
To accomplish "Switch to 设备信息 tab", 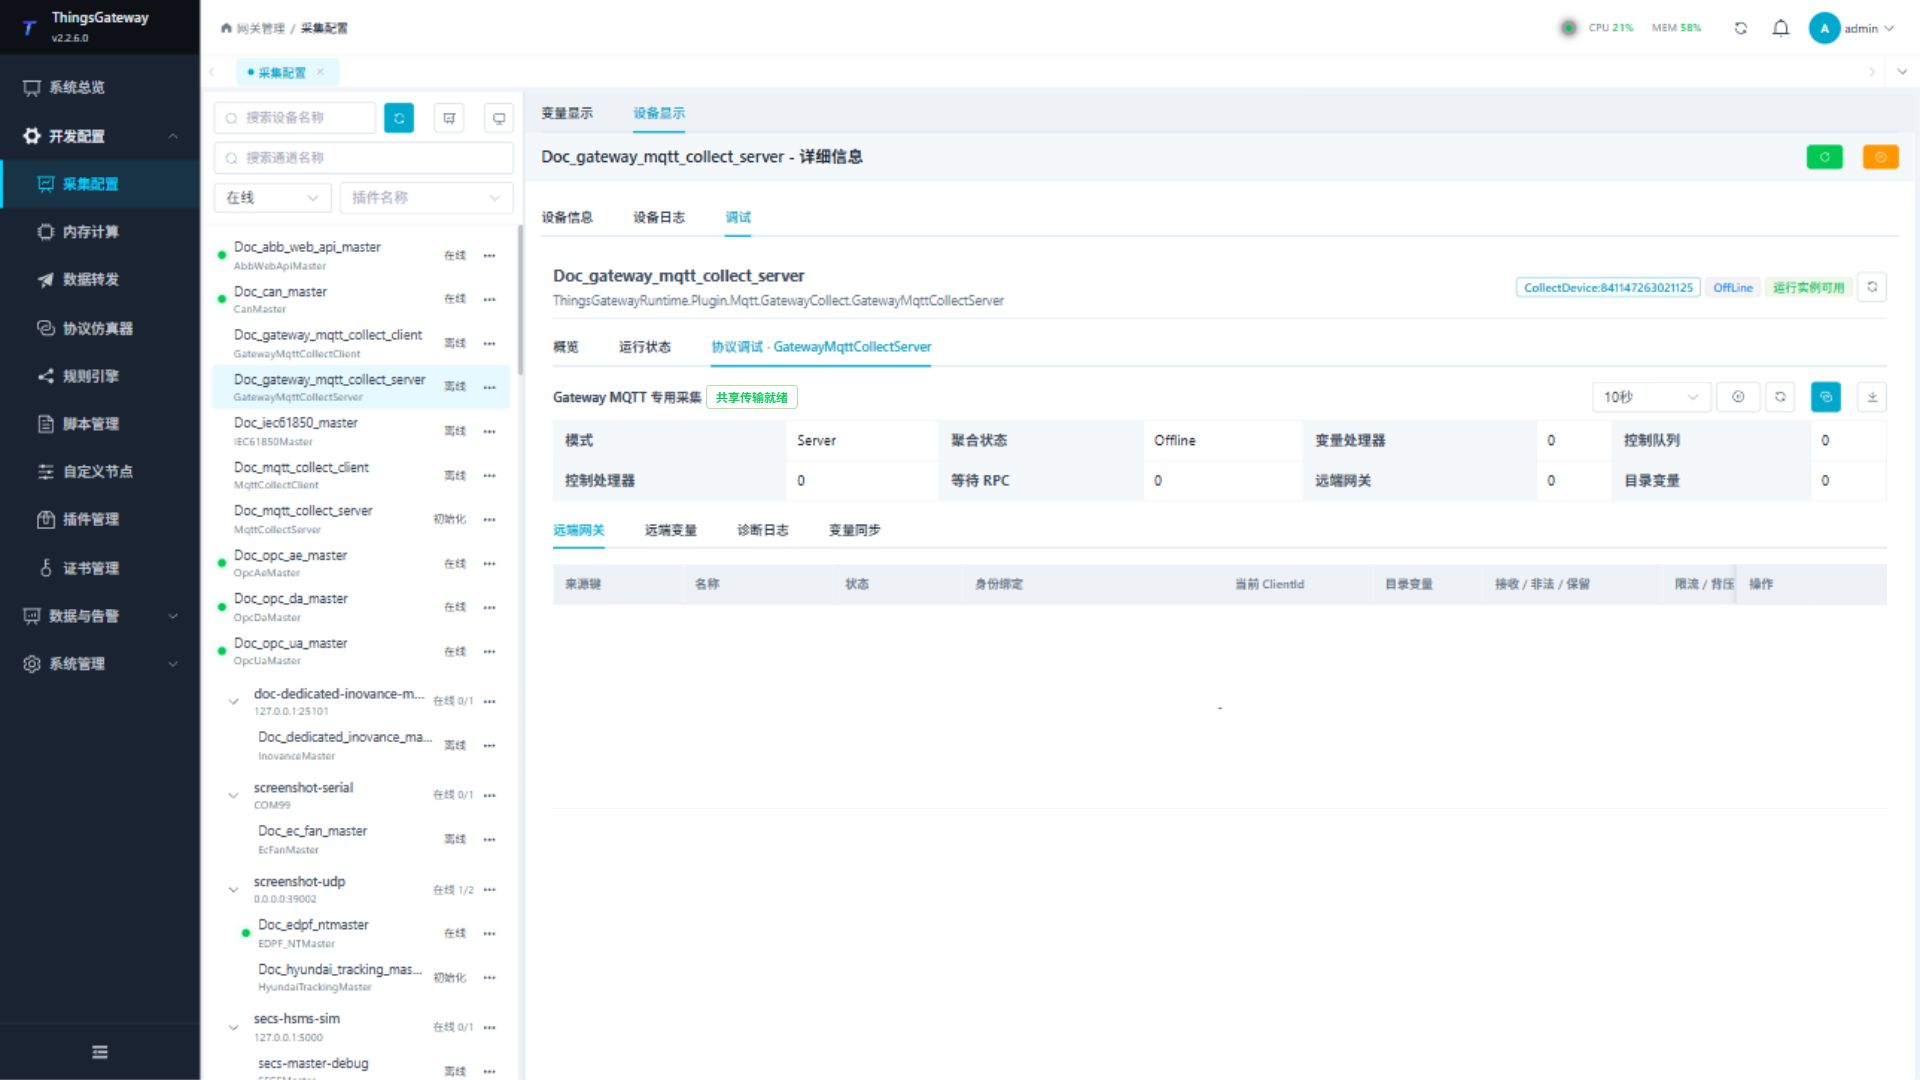I will 567,217.
